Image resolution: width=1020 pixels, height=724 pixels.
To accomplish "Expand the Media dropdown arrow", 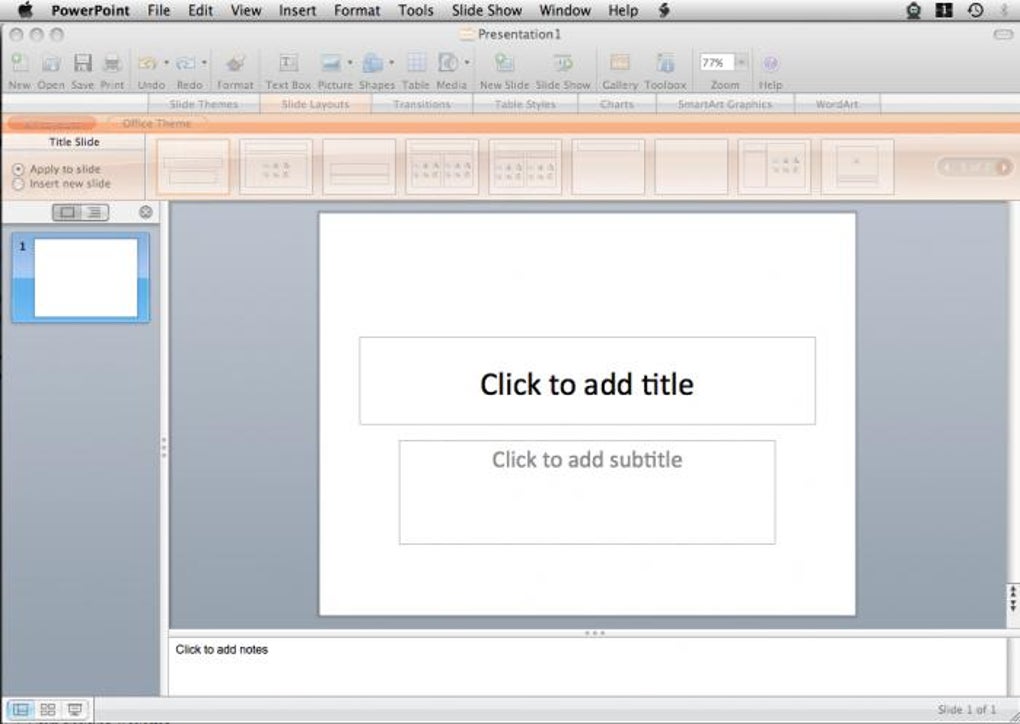I will click(x=467, y=63).
